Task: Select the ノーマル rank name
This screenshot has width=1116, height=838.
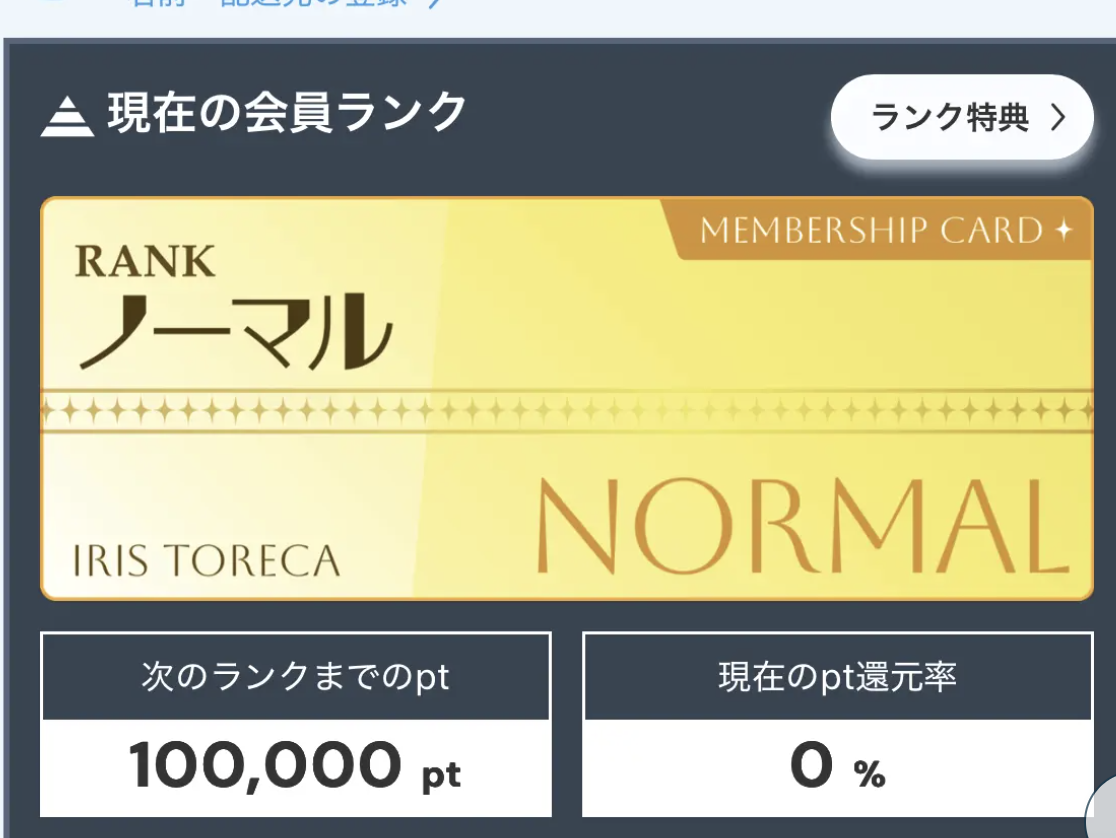Action: click(236, 328)
